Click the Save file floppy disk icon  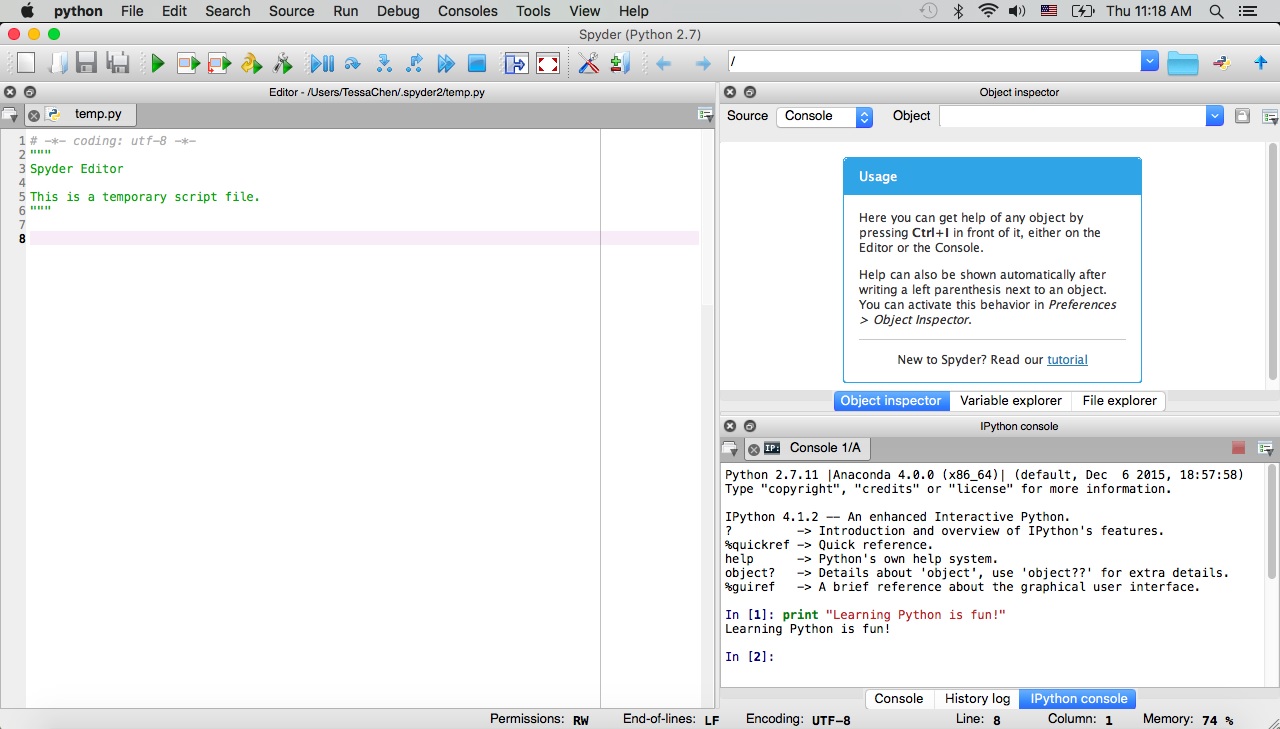pyautogui.click(x=86, y=64)
